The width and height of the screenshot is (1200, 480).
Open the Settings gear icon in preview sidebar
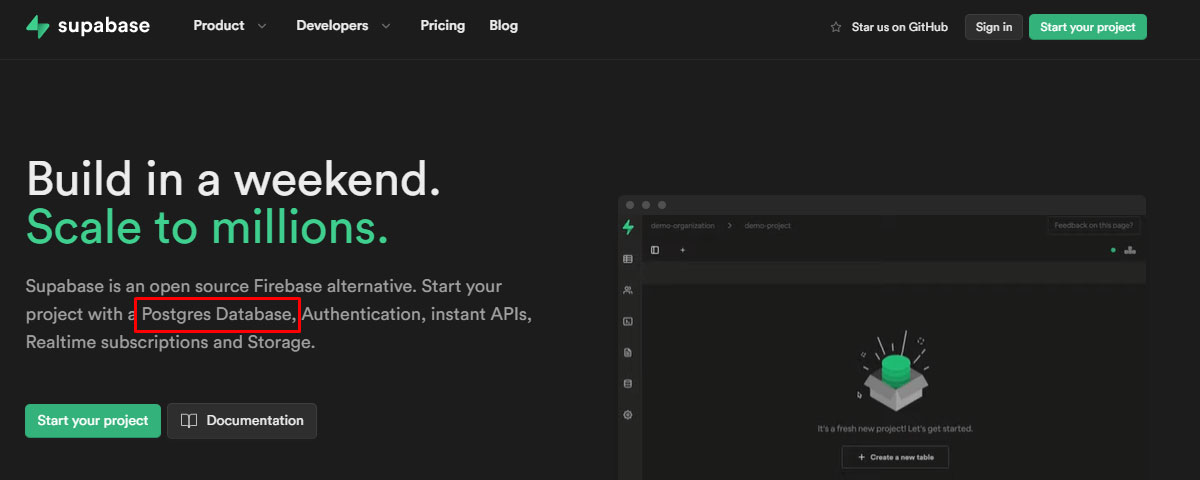[x=628, y=414]
